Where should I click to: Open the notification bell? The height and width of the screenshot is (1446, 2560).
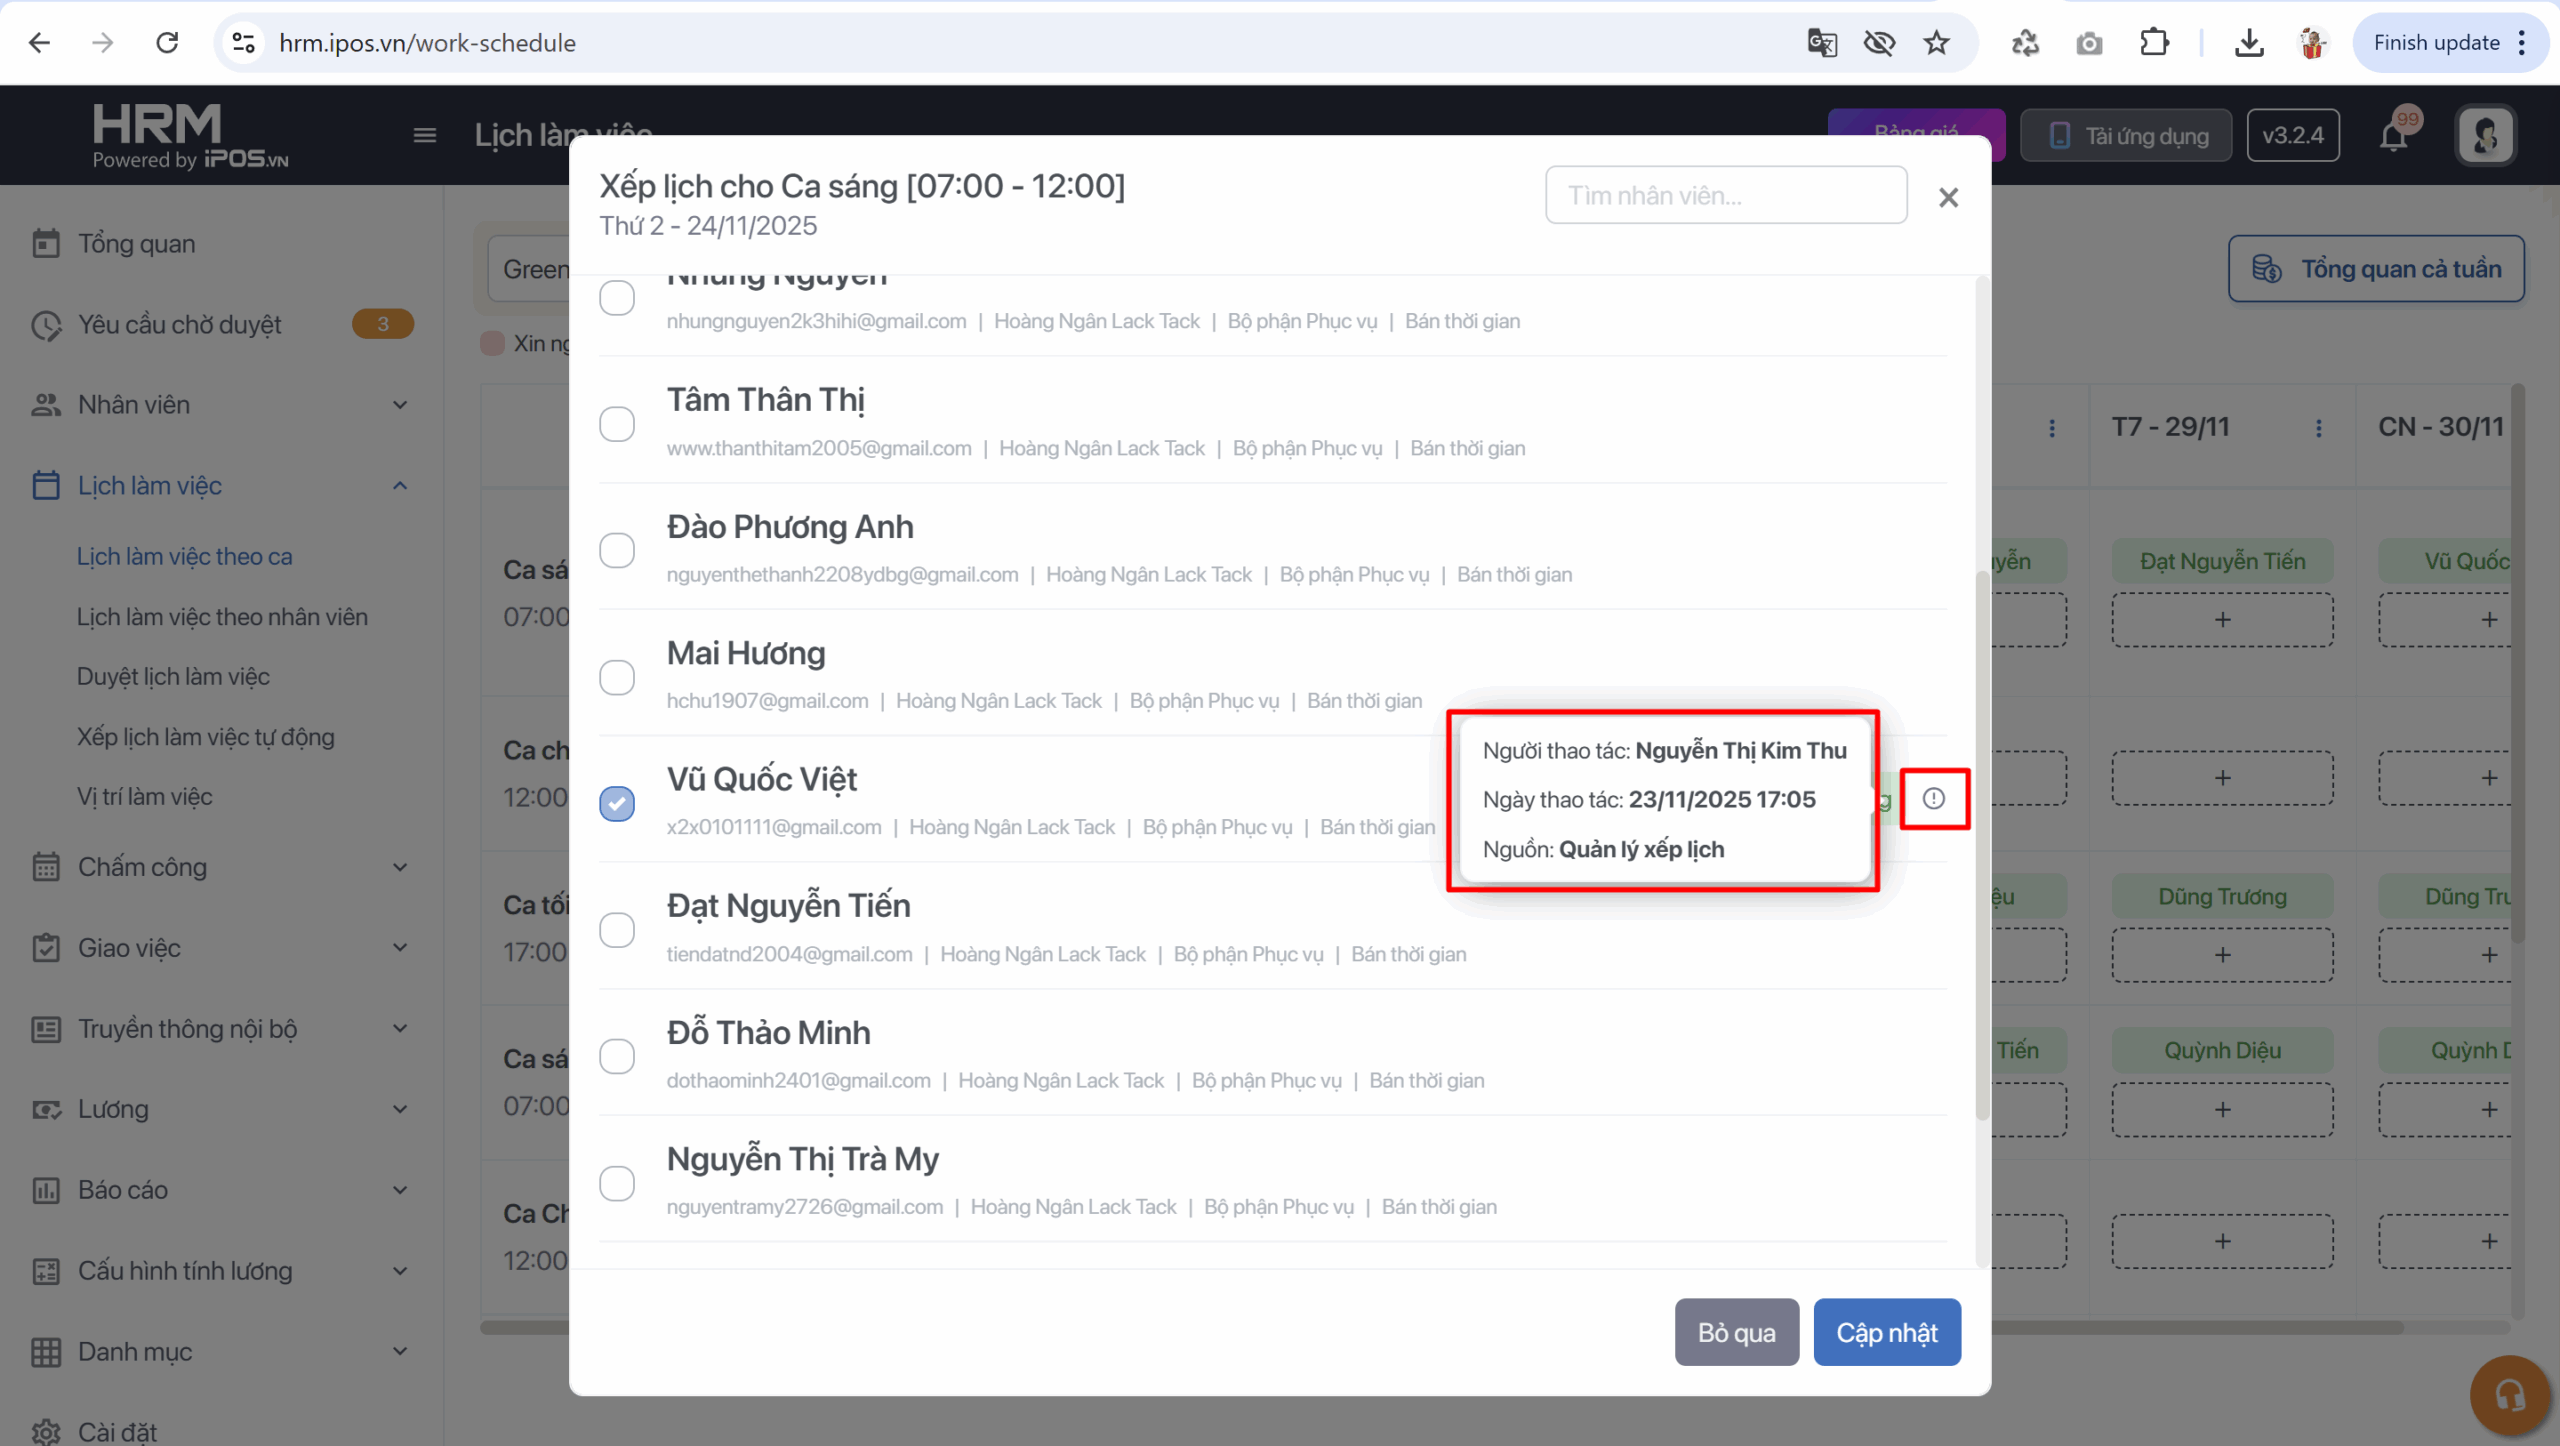tap(2393, 135)
